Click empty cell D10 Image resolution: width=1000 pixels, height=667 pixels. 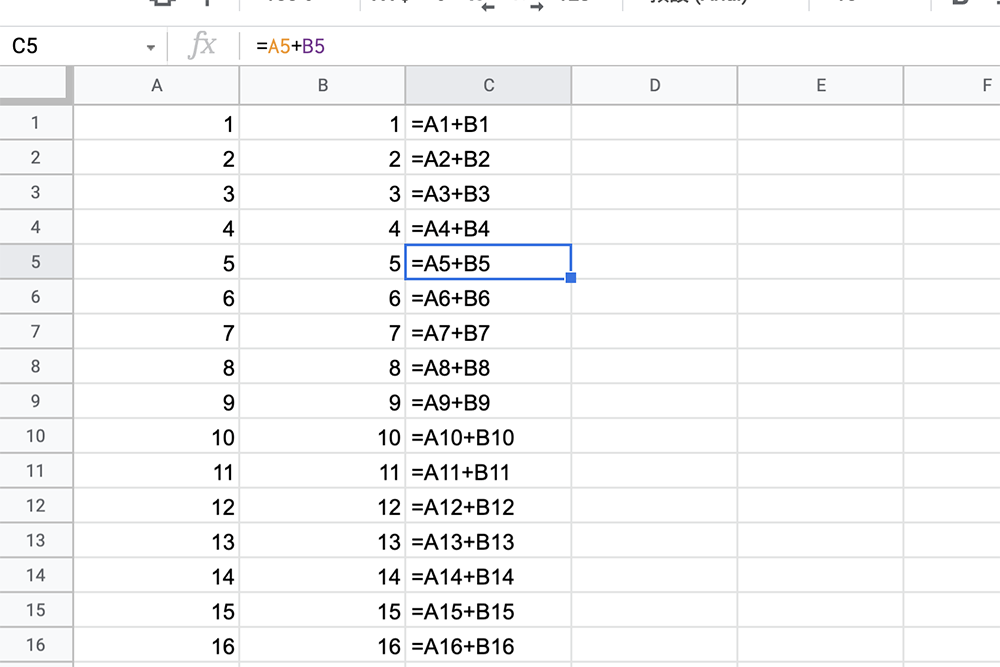coord(654,437)
